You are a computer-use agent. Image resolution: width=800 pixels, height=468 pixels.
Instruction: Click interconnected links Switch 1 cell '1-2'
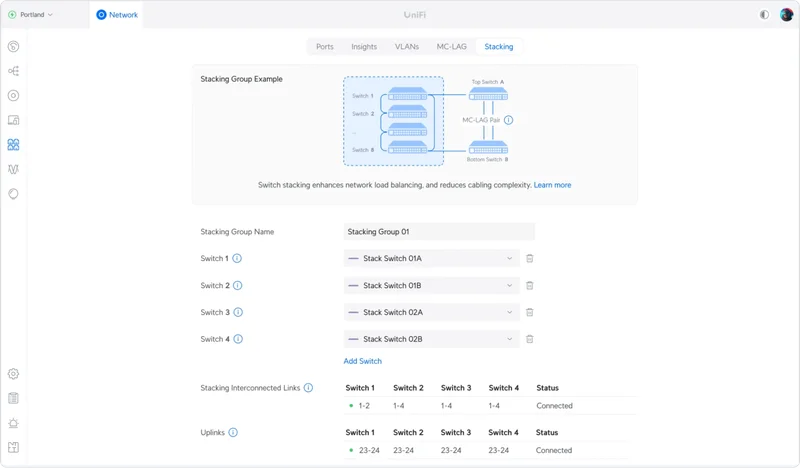[x=364, y=406]
